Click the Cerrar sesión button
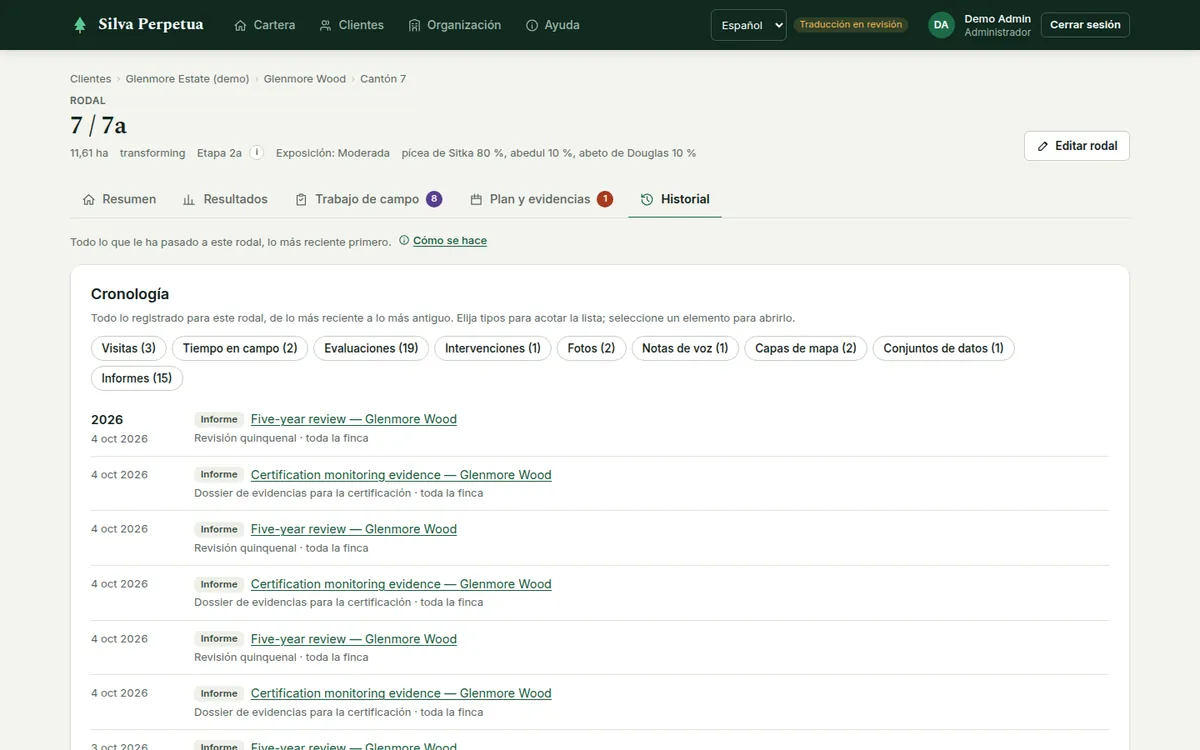Viewport: 1200px width, 750px height. tap(1085, 25)
